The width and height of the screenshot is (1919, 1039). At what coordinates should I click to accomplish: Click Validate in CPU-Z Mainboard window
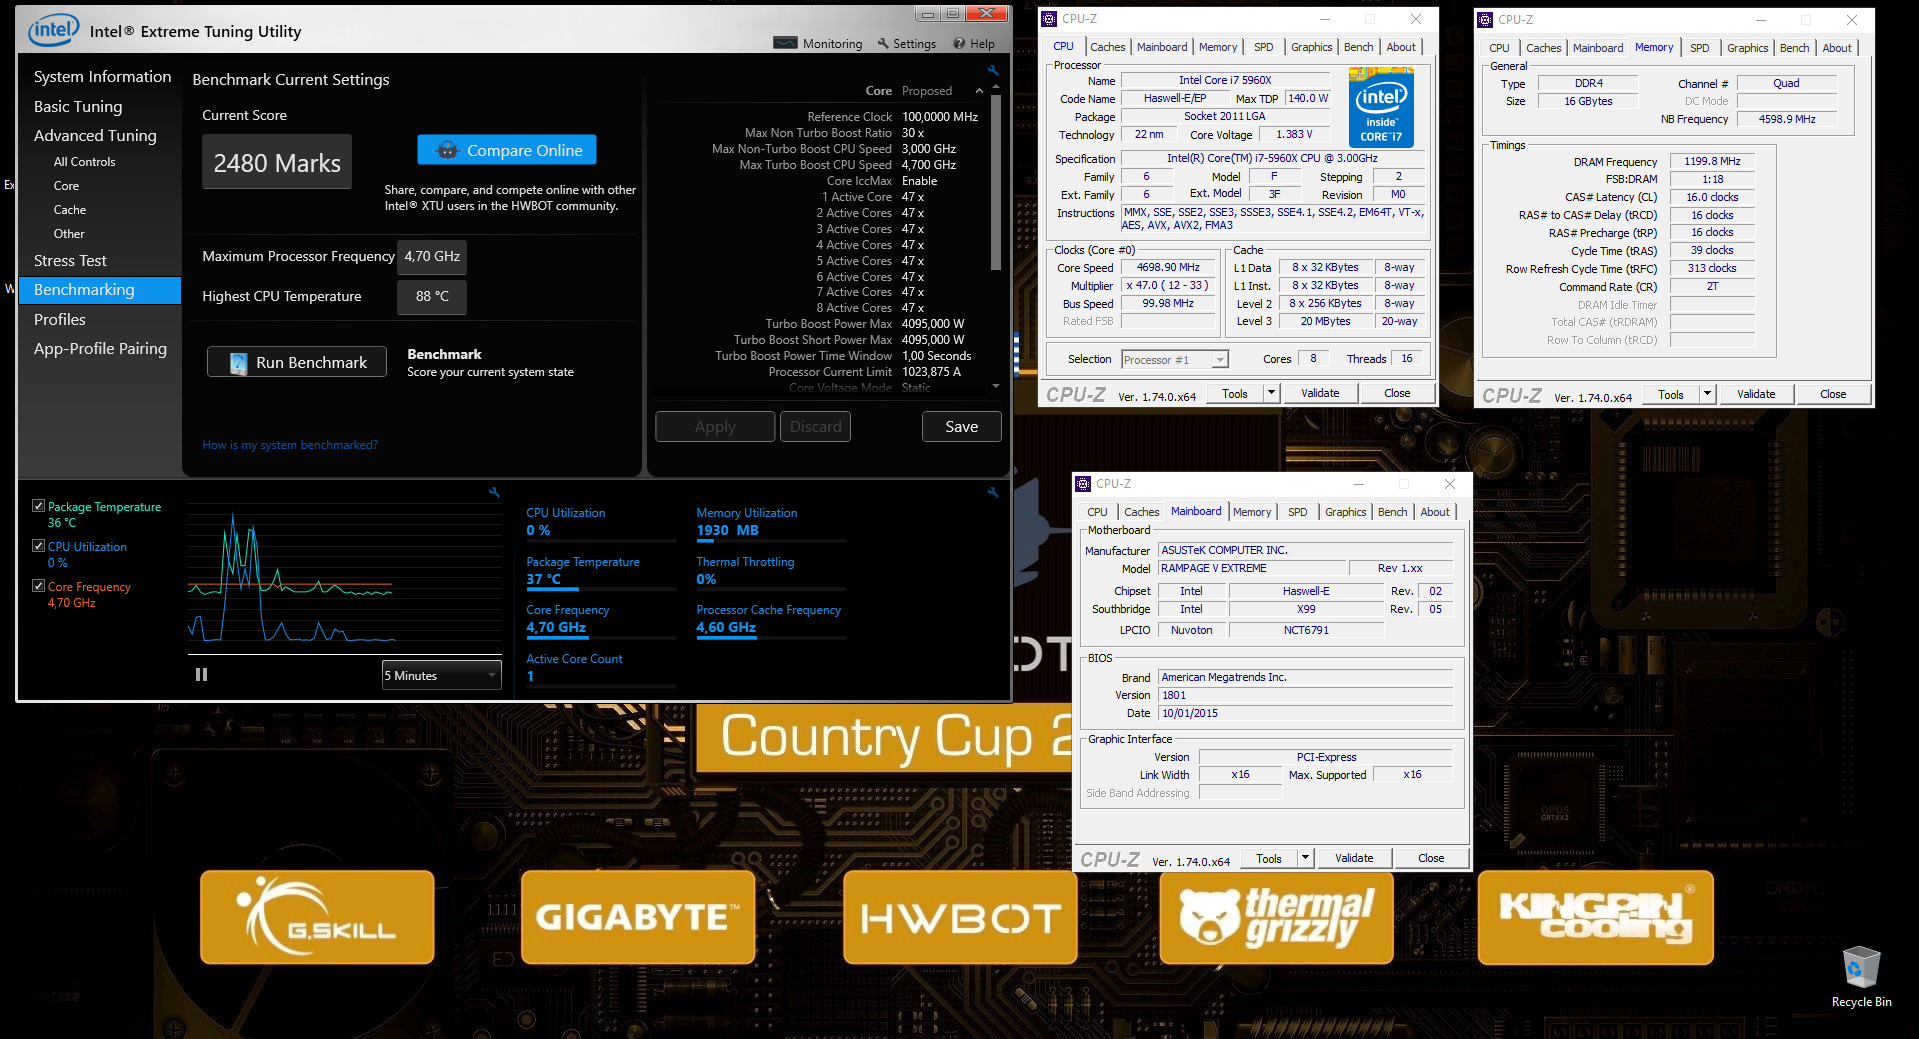tap(1354, 859)
